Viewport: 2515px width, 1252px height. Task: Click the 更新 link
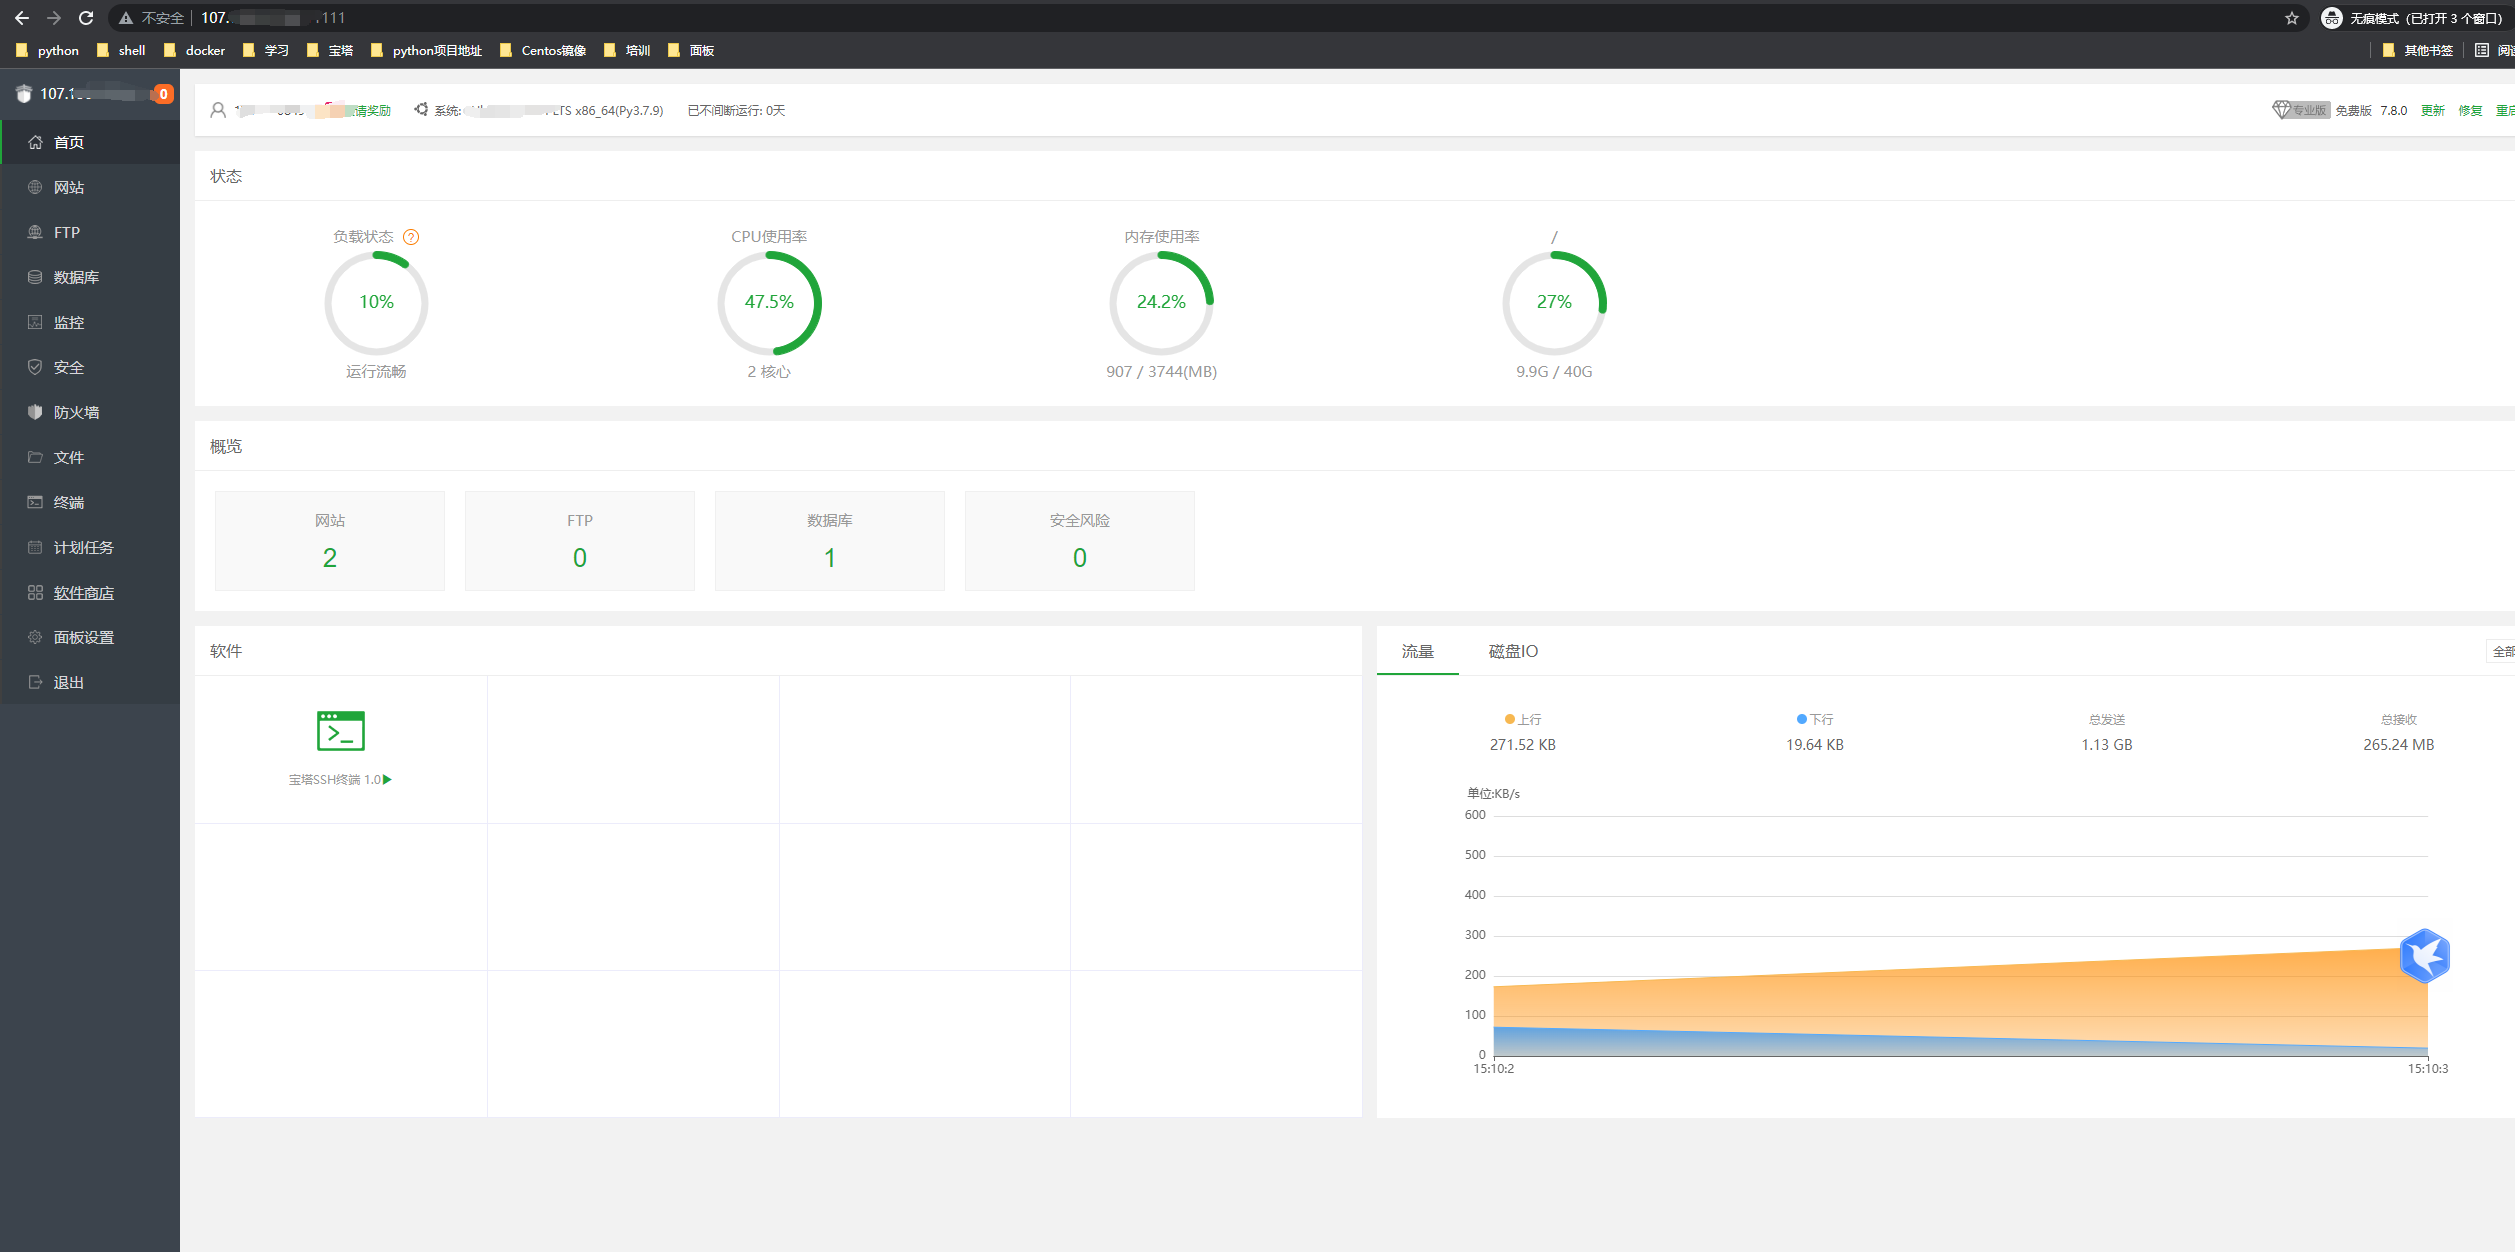pos(2432,110)
